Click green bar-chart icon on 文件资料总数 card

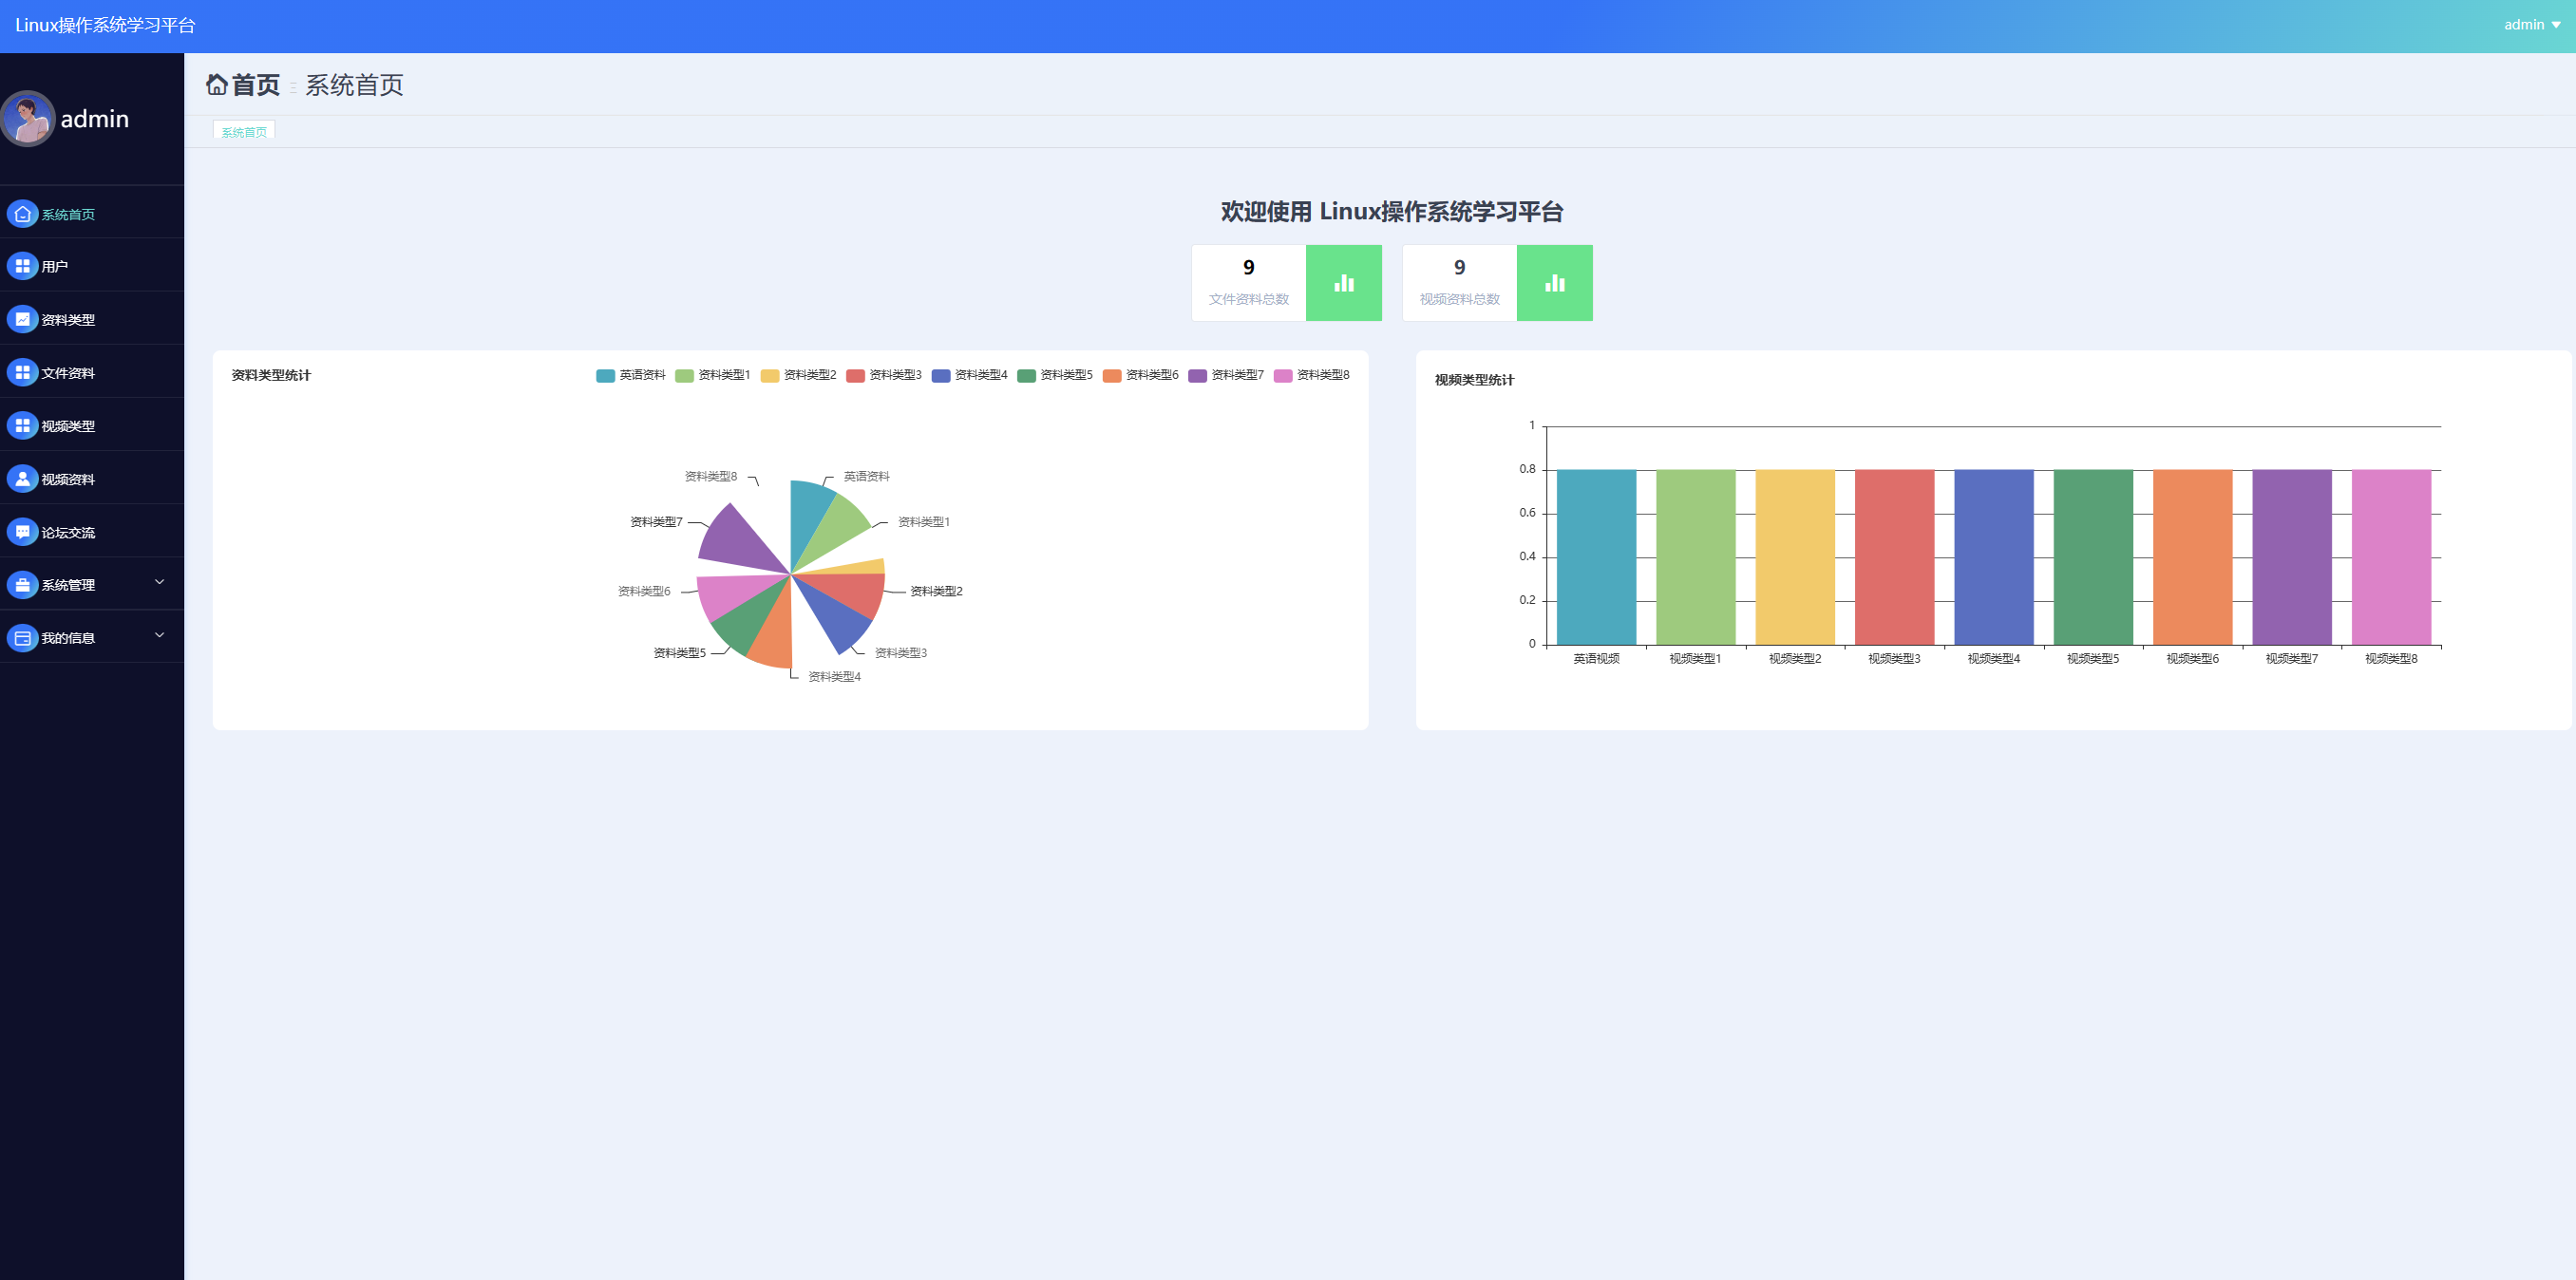click(1343, 283)
